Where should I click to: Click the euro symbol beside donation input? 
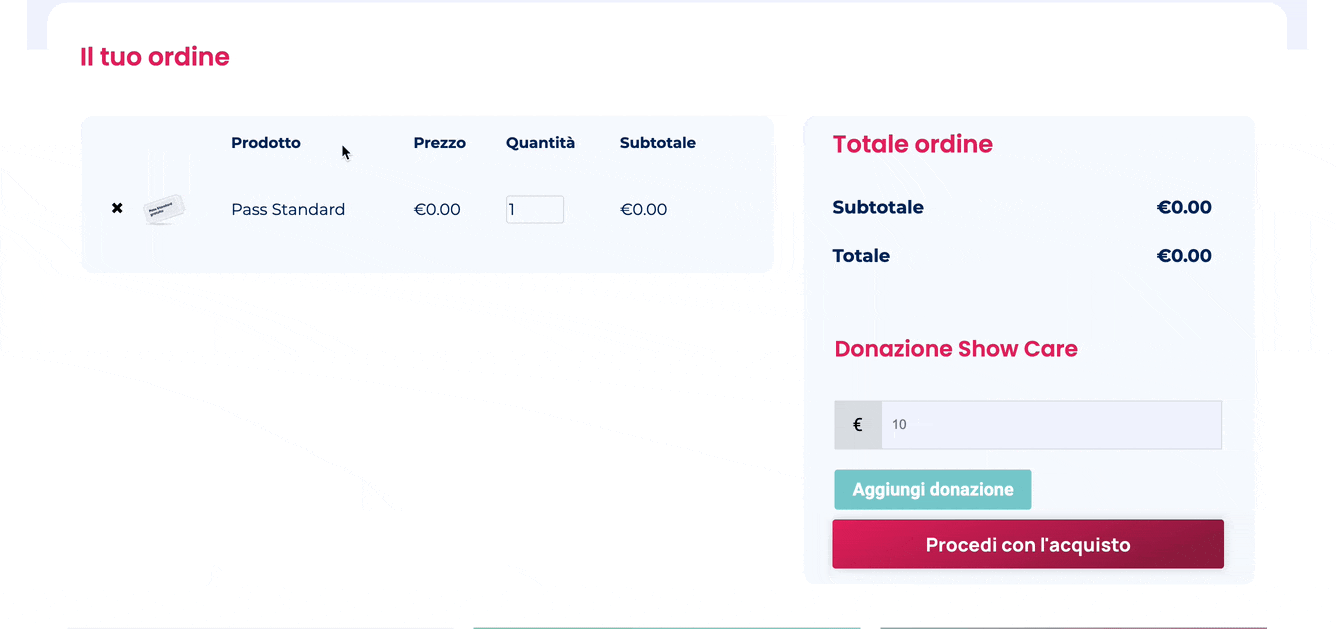(858, 425)
